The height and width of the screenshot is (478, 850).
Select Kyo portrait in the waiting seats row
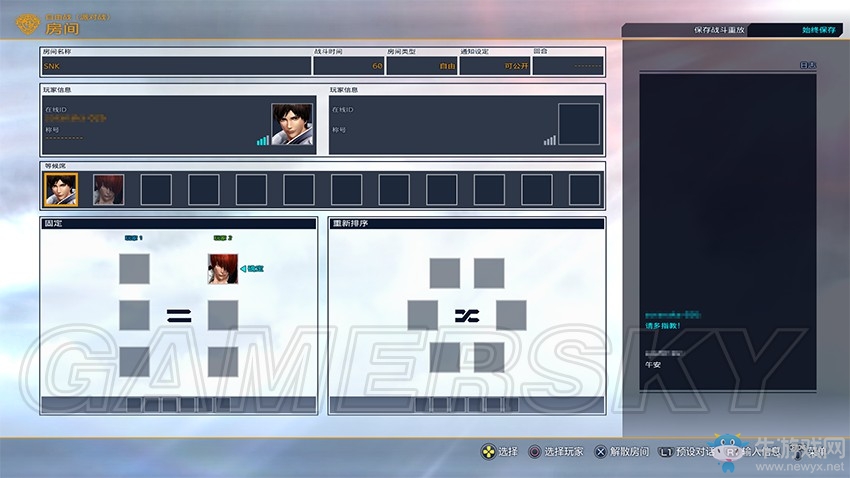(61, 190)
